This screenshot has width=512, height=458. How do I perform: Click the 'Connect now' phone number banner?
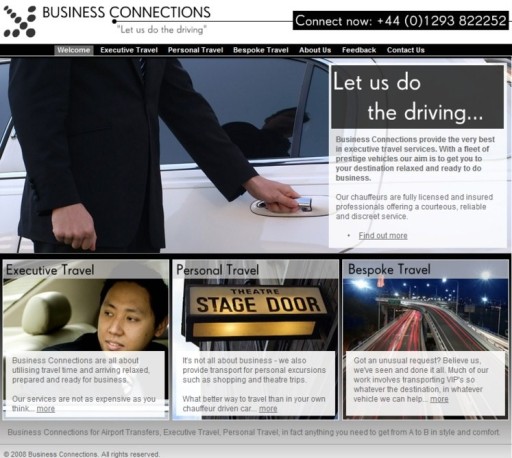coord(401,21)
